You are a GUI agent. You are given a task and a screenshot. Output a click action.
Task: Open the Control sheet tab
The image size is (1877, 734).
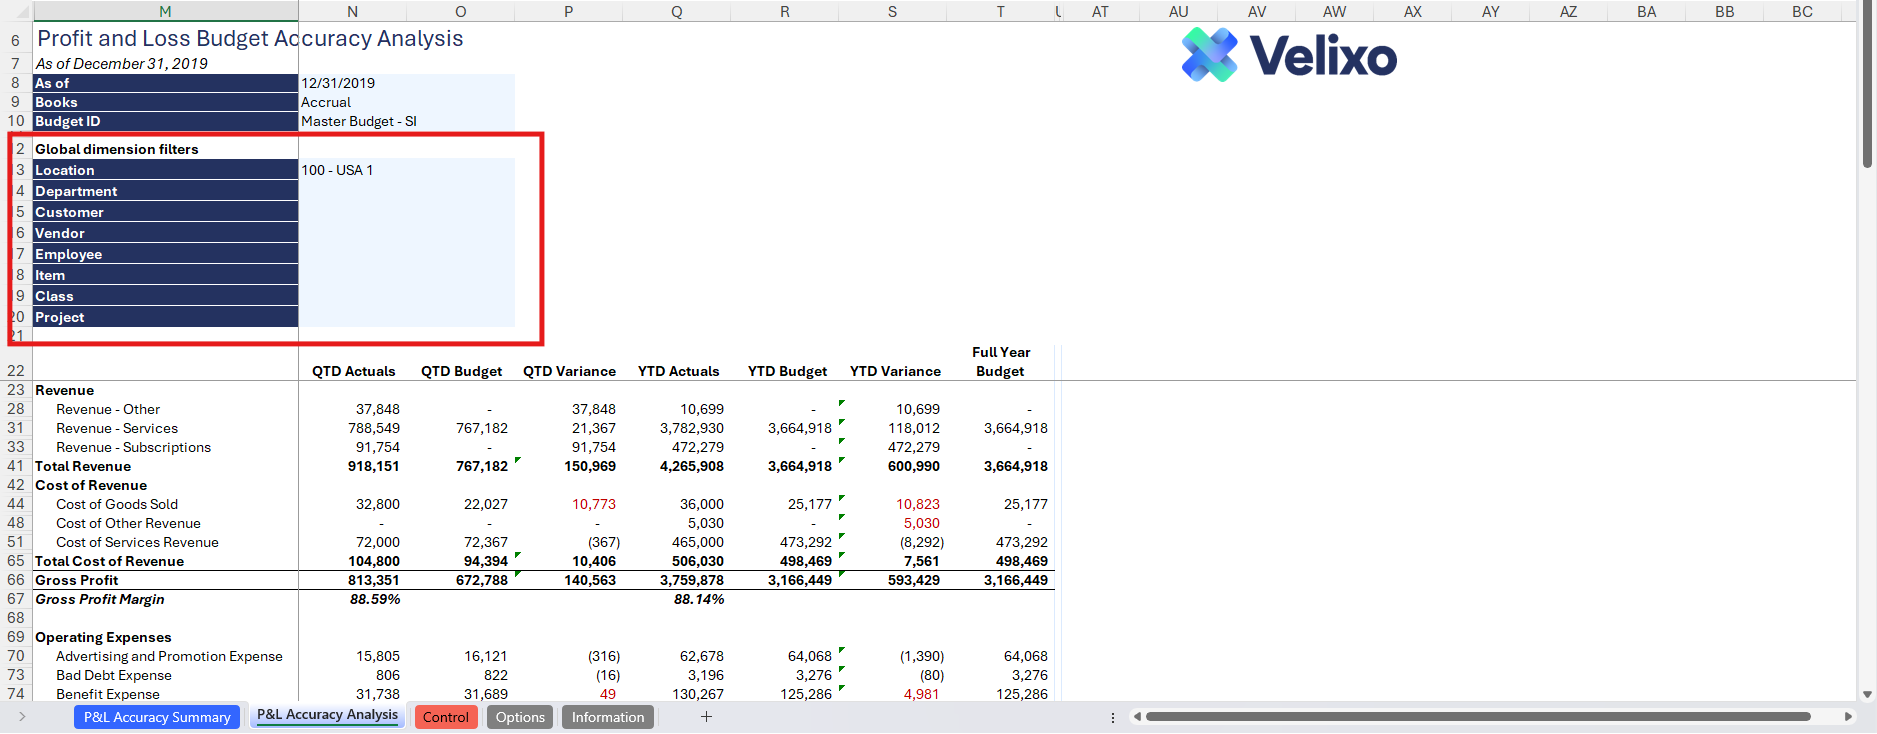[445, 717]
